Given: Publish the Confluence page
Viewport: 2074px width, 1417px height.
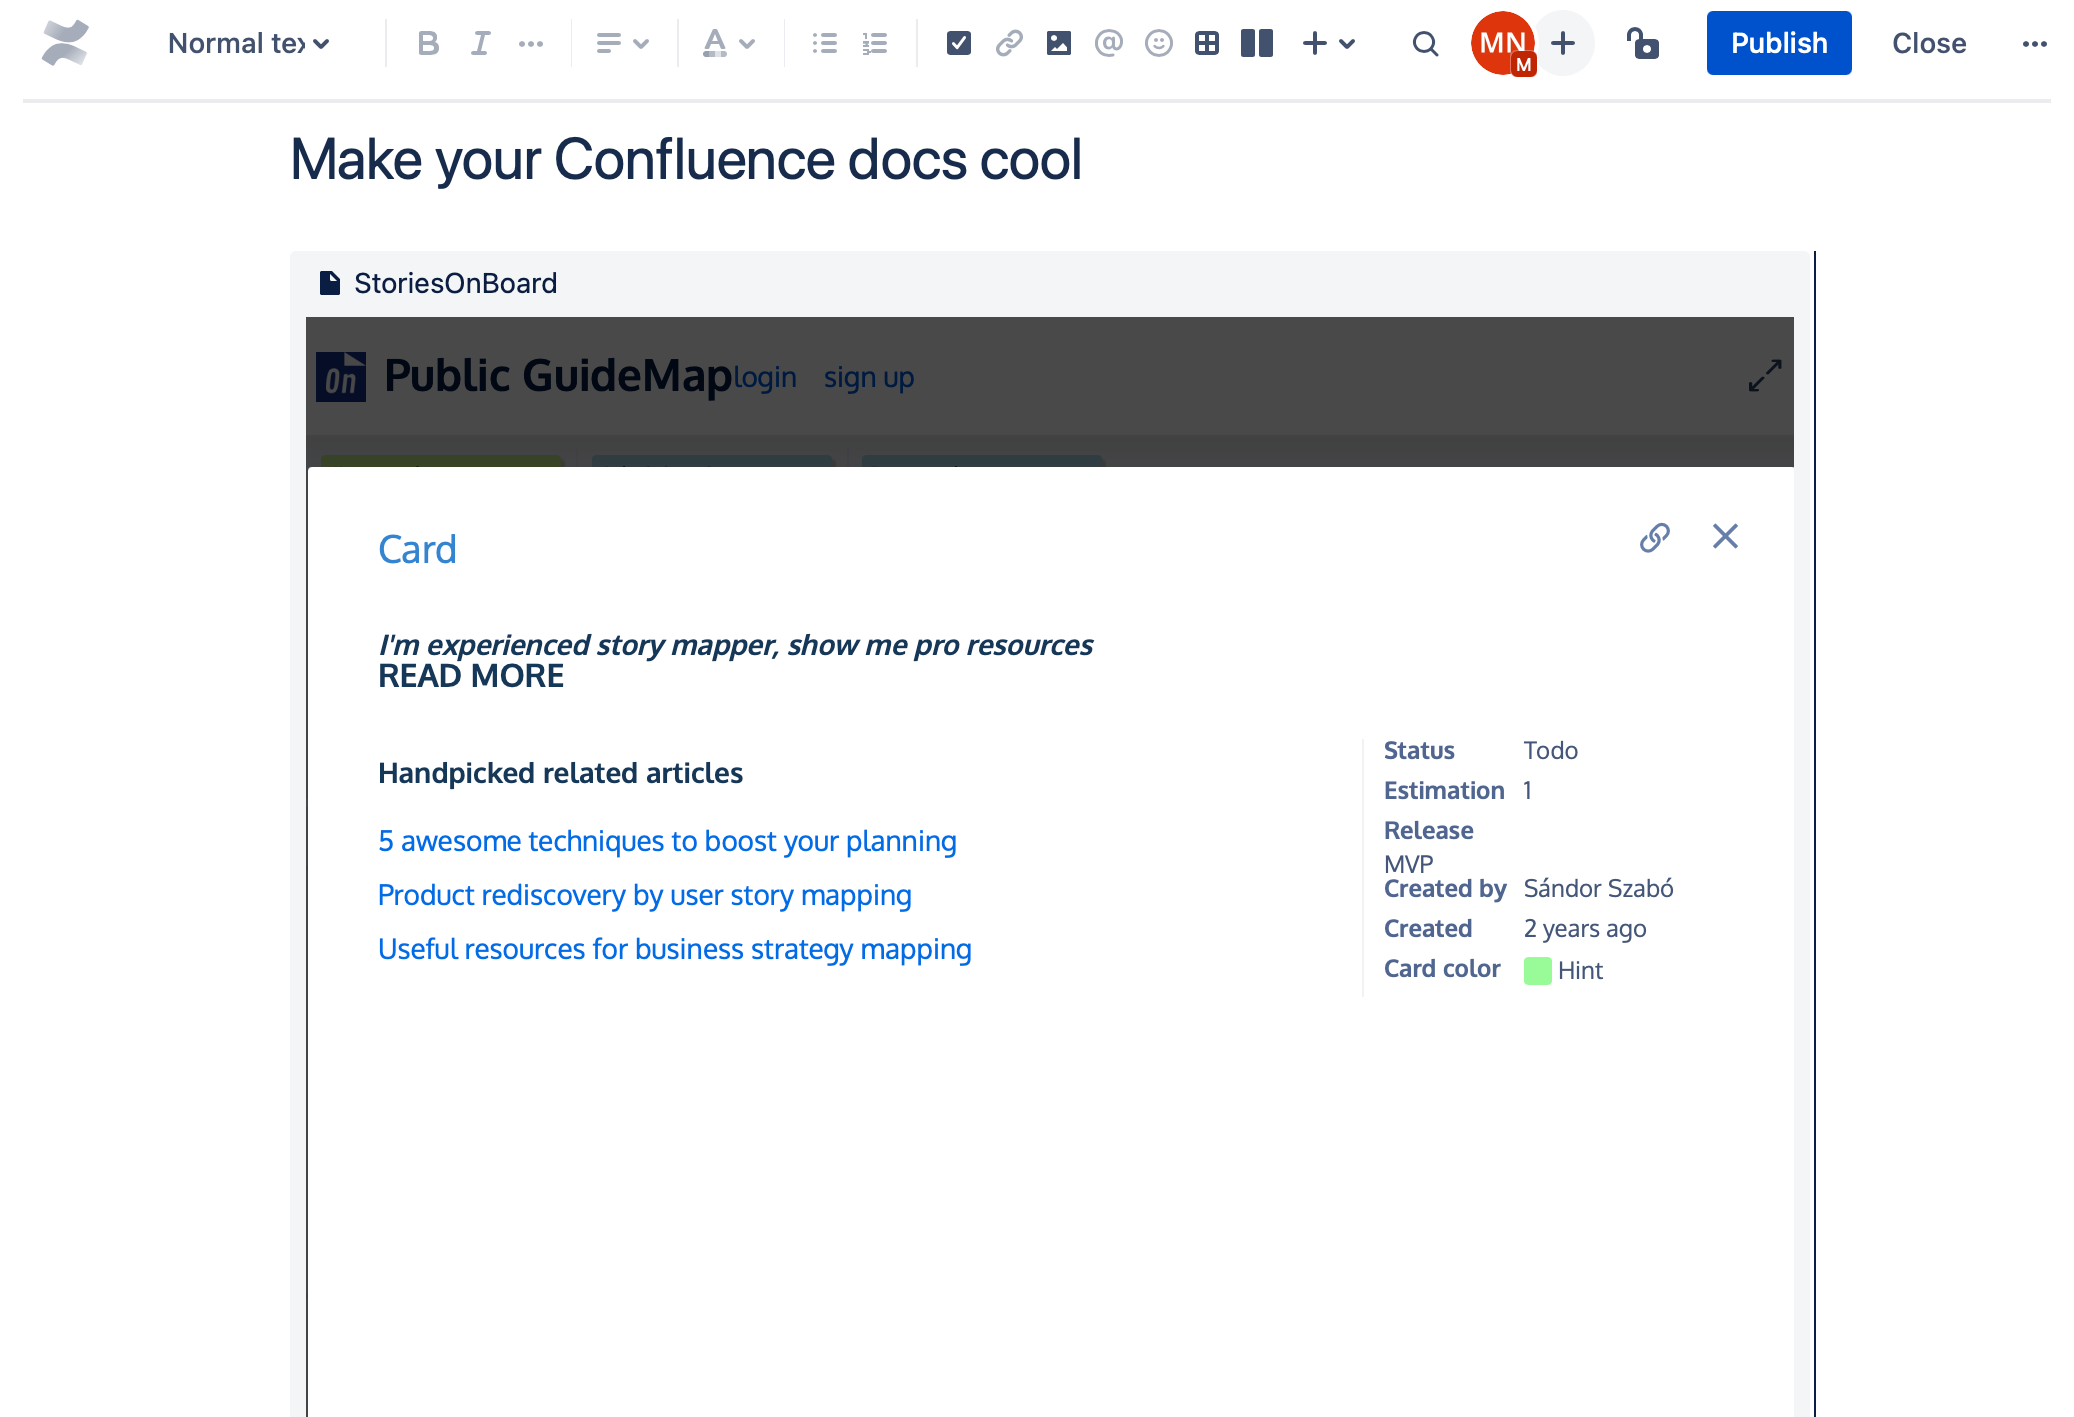Looking at the screenshot, I should 1778,43.
